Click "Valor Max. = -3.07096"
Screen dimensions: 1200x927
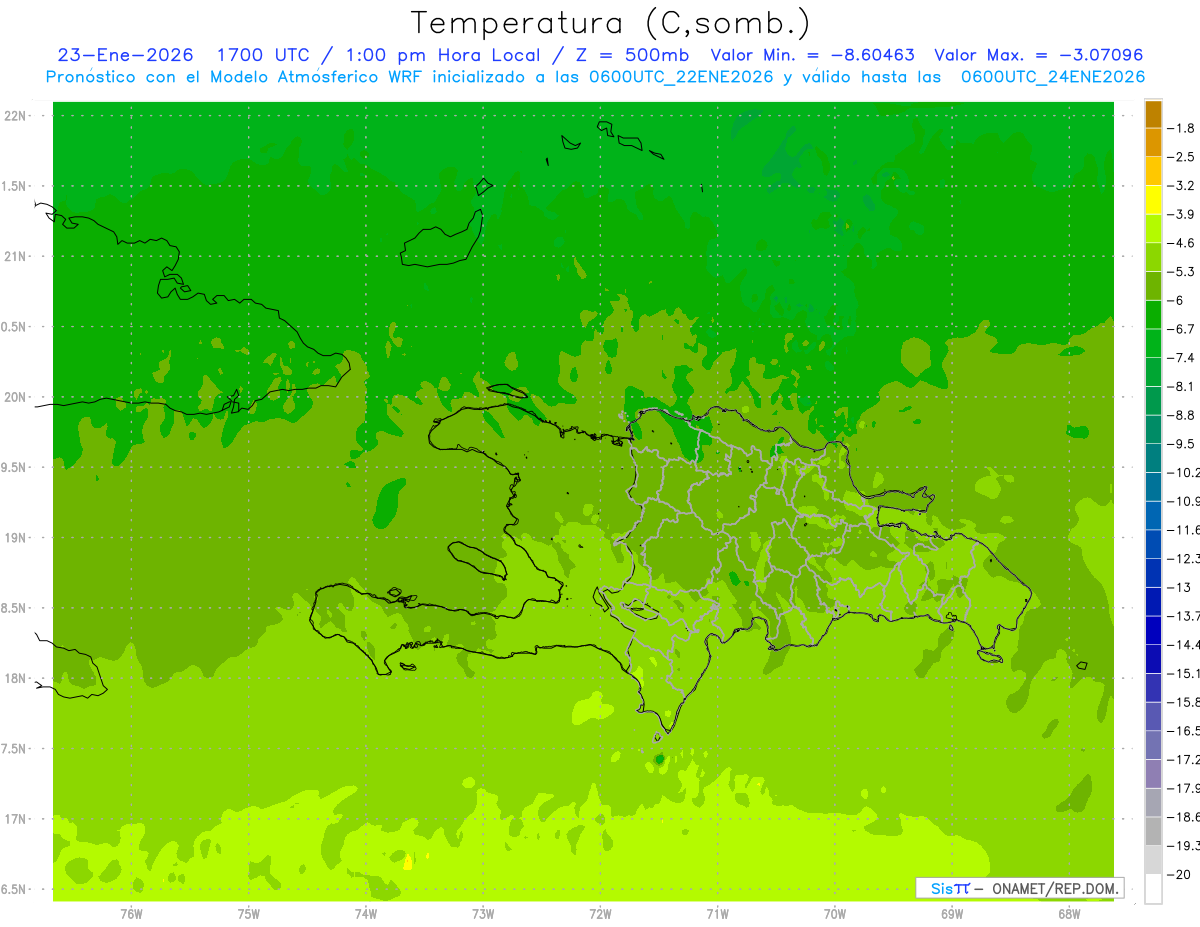[1038, 56]
